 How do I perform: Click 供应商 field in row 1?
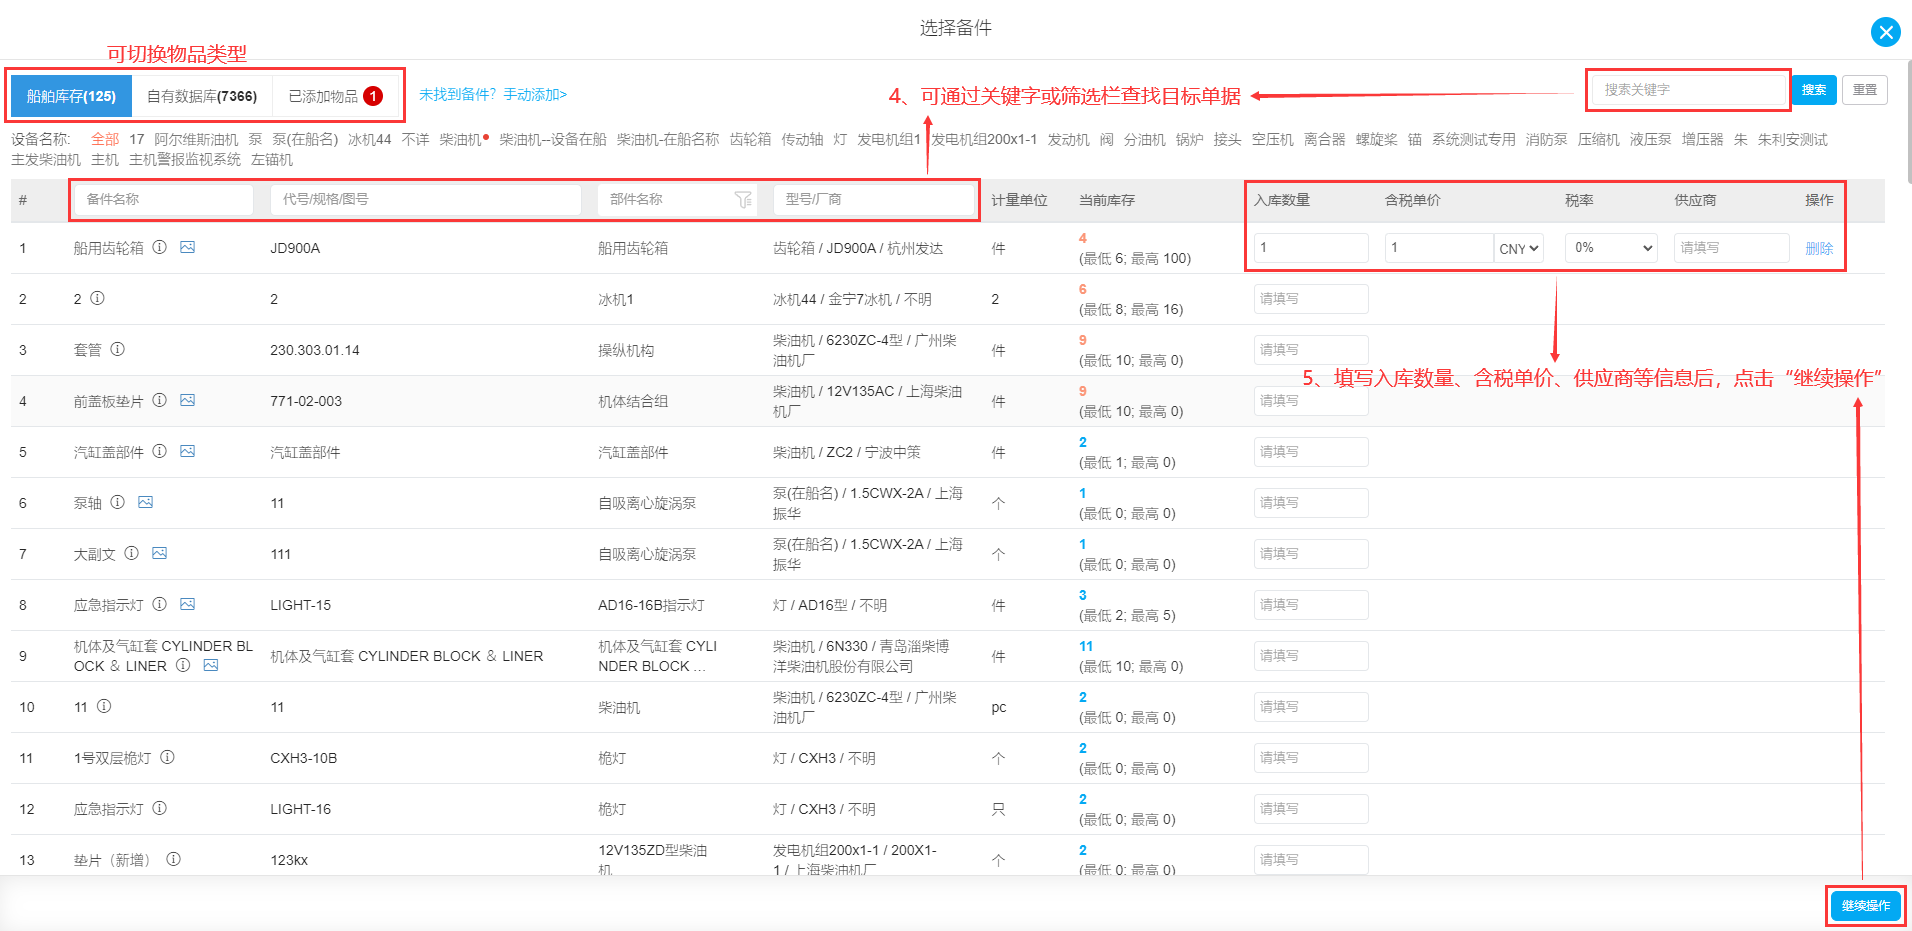click(1731, 248)
